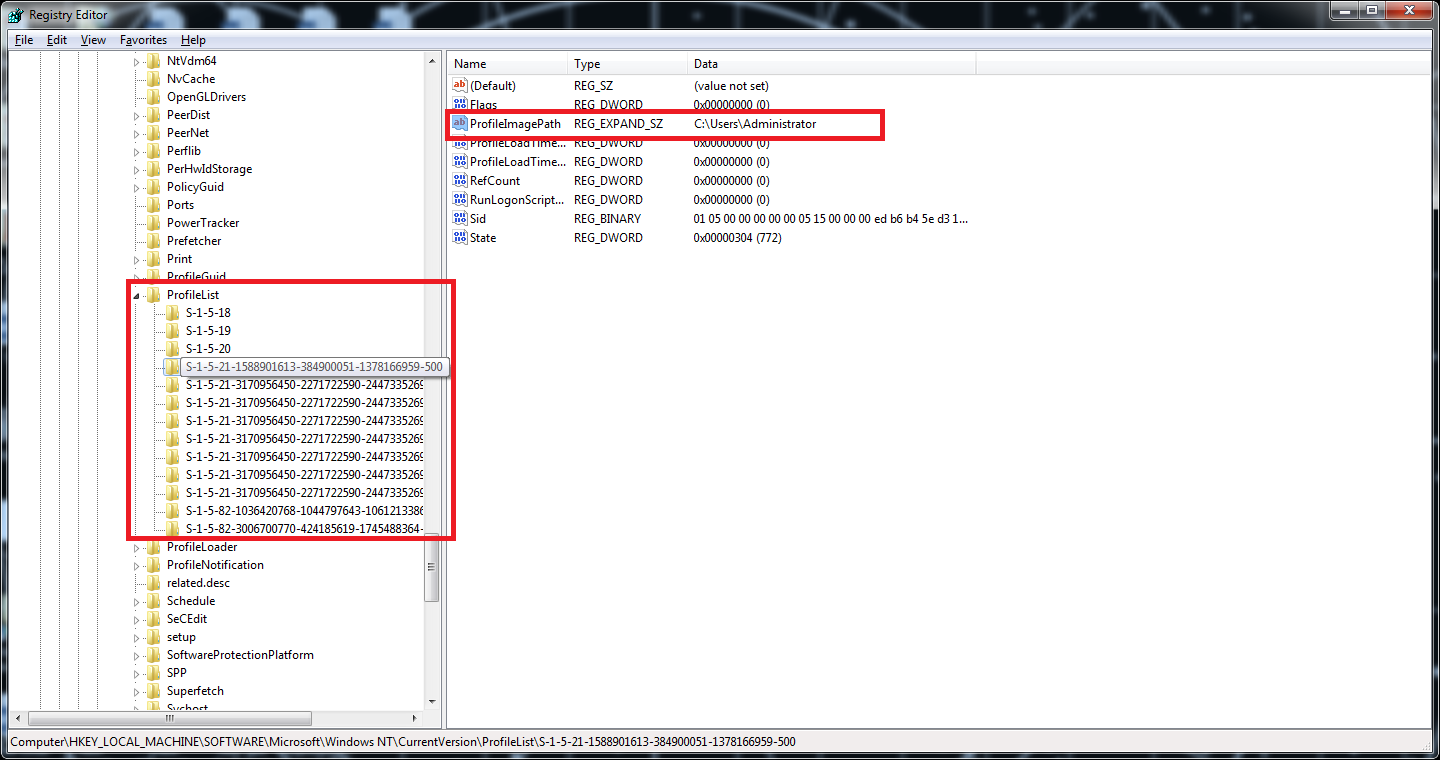1440x760 pixels.
Task: Click the Flags DWORD value icon
Action: (x=460, y=105)
